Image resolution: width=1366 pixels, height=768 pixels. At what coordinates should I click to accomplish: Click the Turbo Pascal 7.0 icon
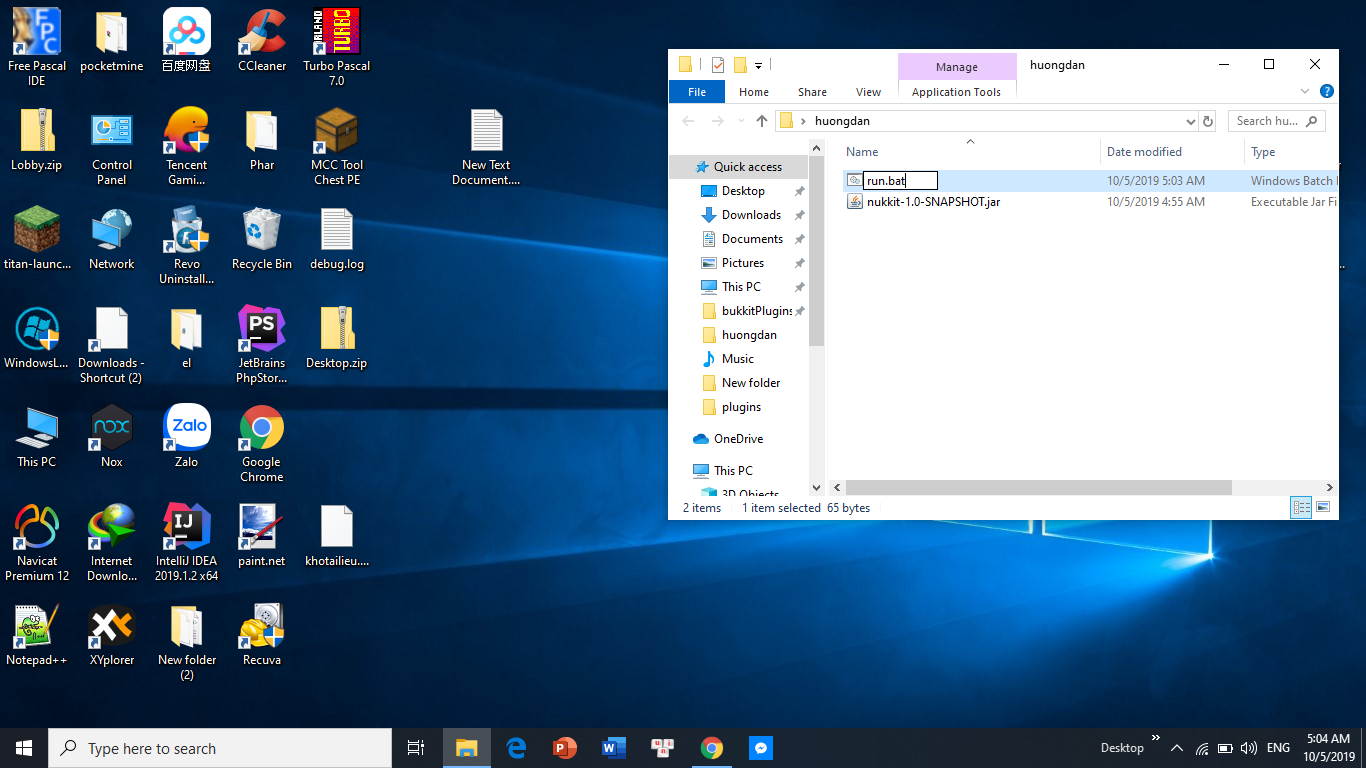point(336,33)
